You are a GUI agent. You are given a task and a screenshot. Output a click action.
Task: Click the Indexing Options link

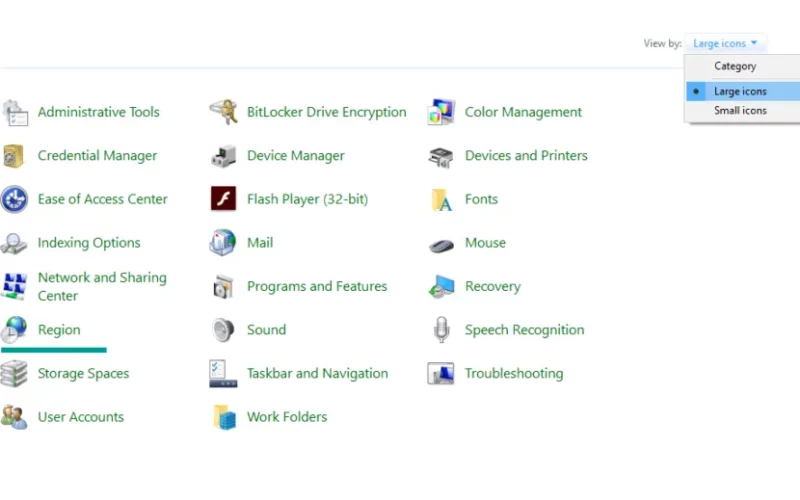click(x=89, y=243)
